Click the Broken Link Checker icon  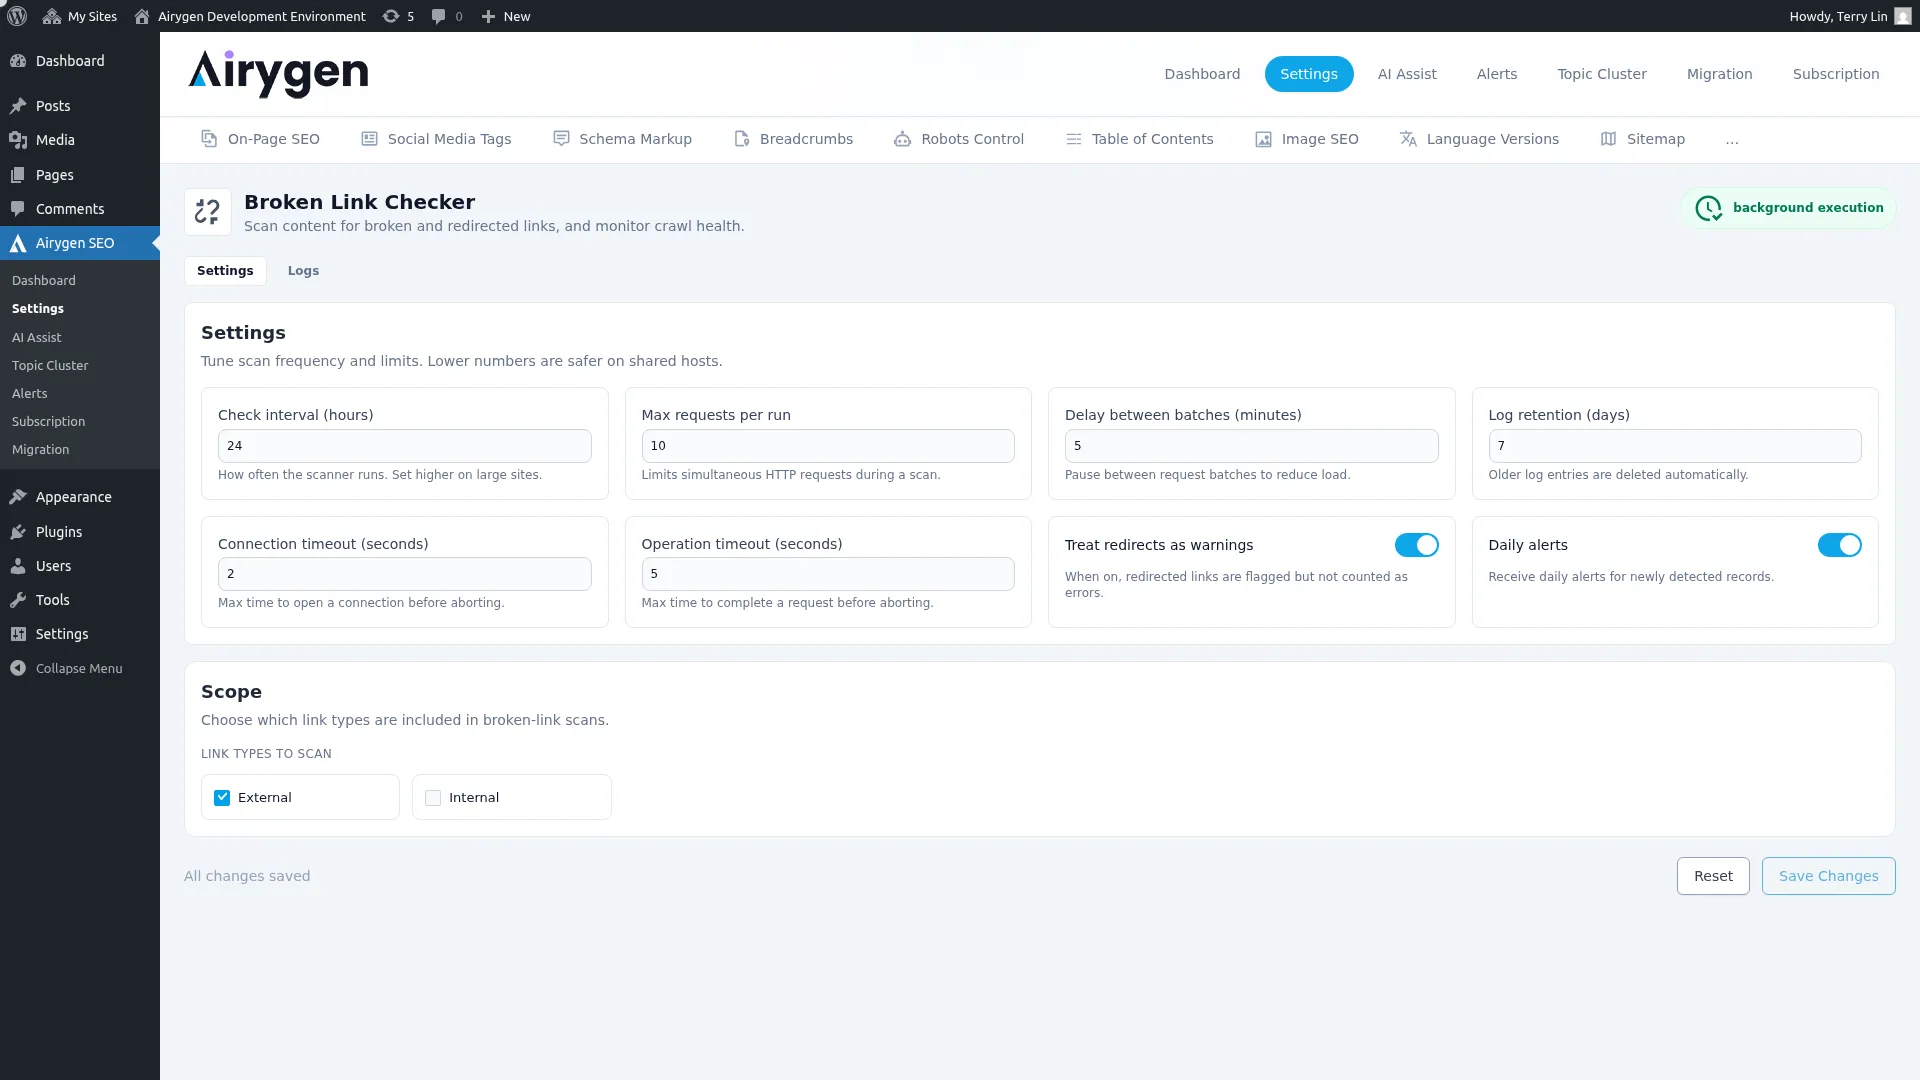tap(208, 212)
